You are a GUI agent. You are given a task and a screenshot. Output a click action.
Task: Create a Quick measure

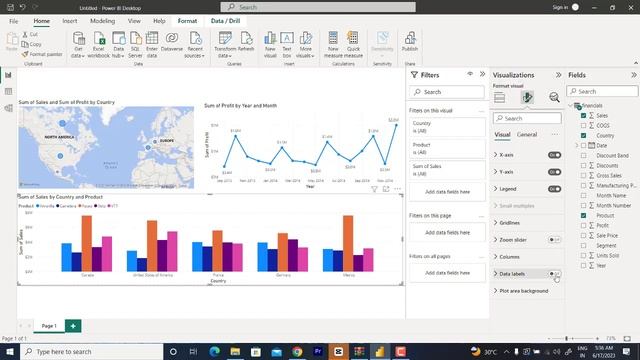pos(353,45)
